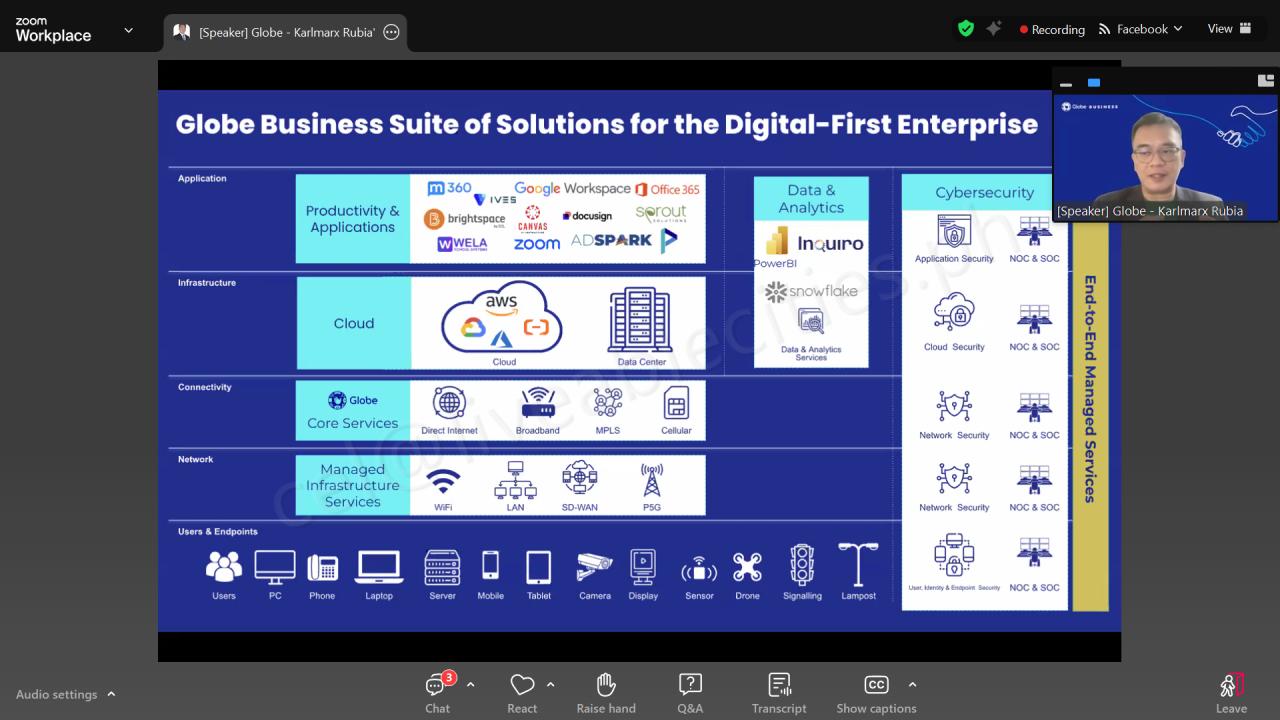Expand the Chat options chevron
Screen dimensions: 1280x720
coord(470,685)
